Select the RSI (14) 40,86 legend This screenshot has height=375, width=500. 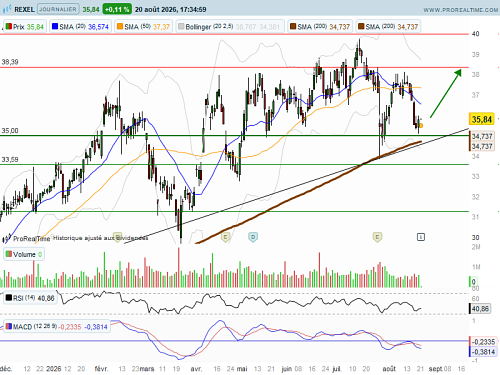[30, 298]
